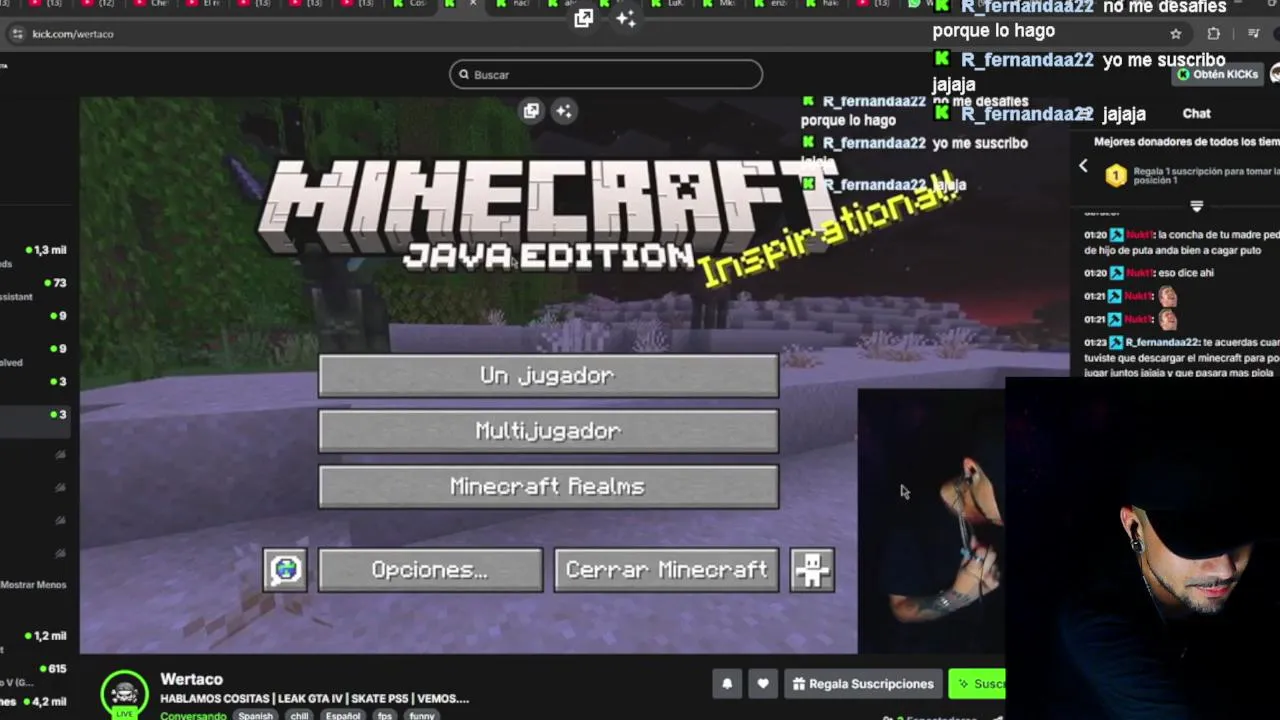Select the Spanish tag

click(x=255, y=716)
